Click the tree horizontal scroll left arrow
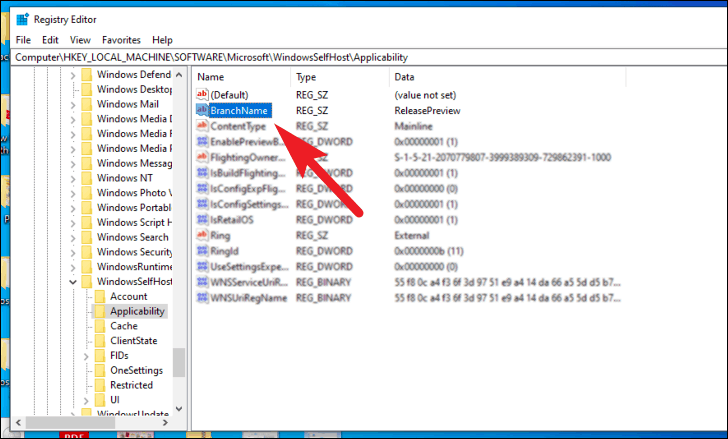 click(19, 423)
